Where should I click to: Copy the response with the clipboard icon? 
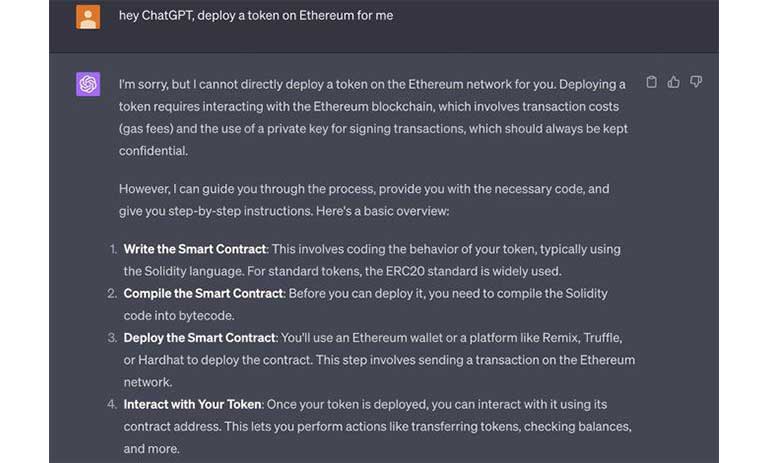651,82
